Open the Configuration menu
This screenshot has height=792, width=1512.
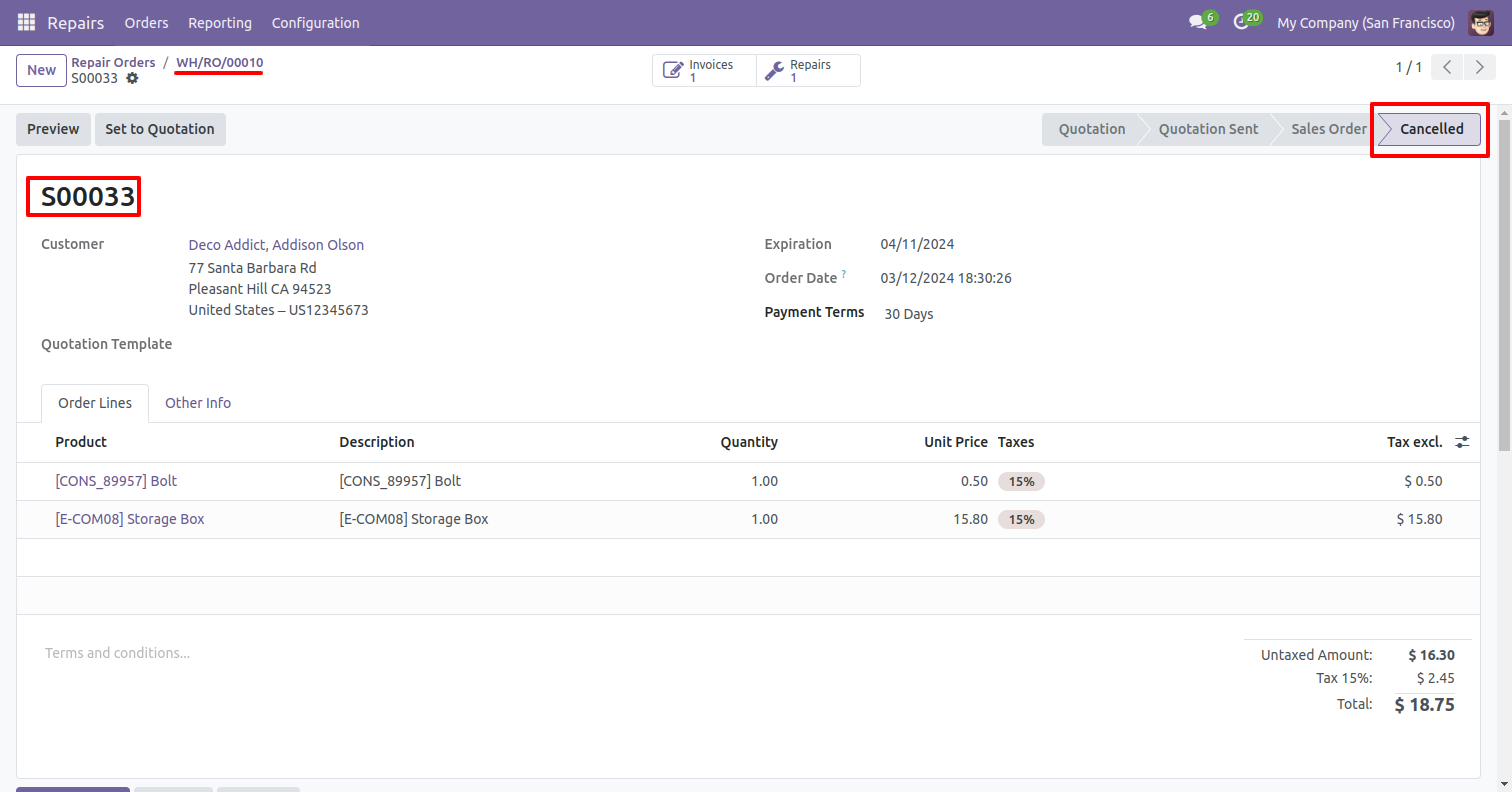coord(315,22)
